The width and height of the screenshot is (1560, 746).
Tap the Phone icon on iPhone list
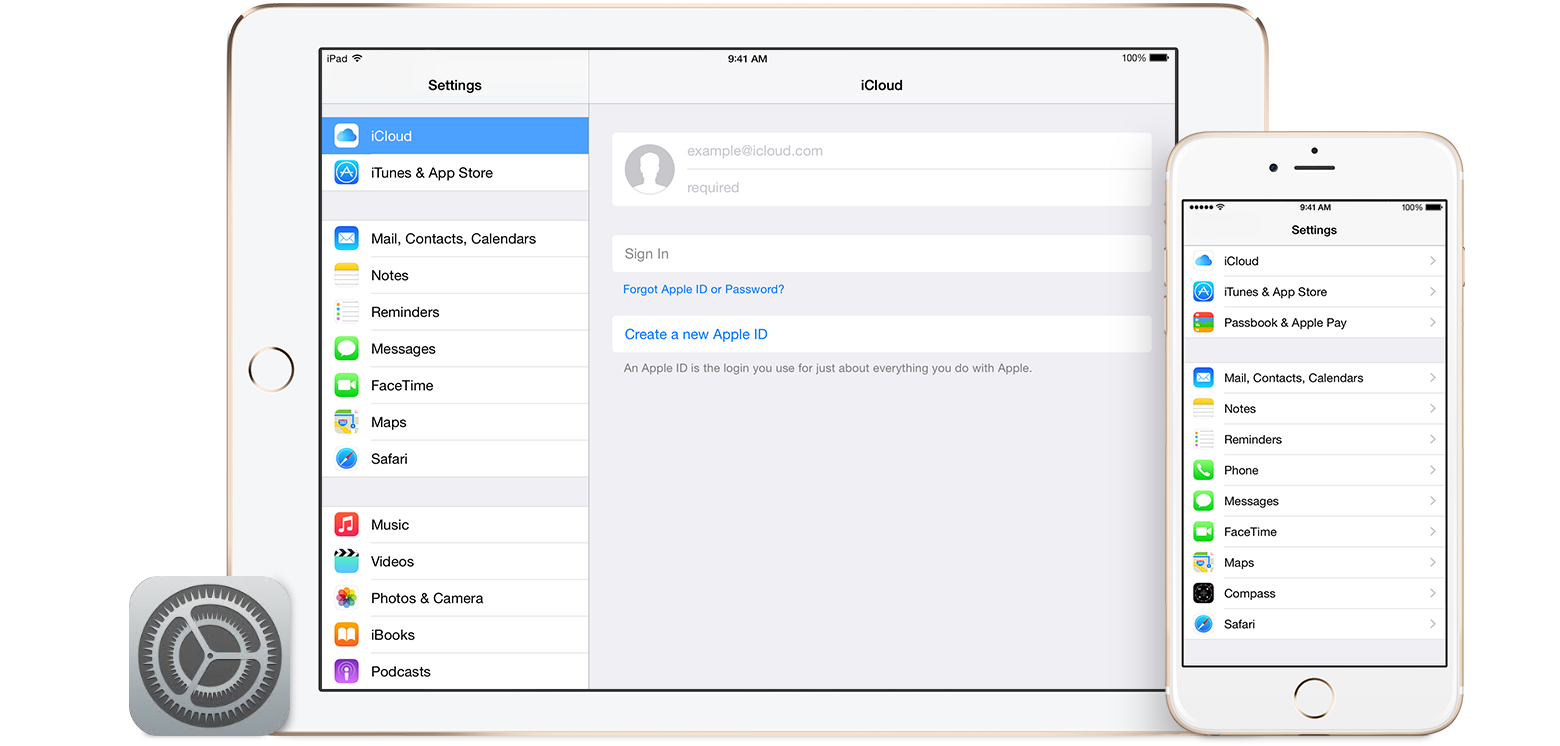tap(1204, 470)
